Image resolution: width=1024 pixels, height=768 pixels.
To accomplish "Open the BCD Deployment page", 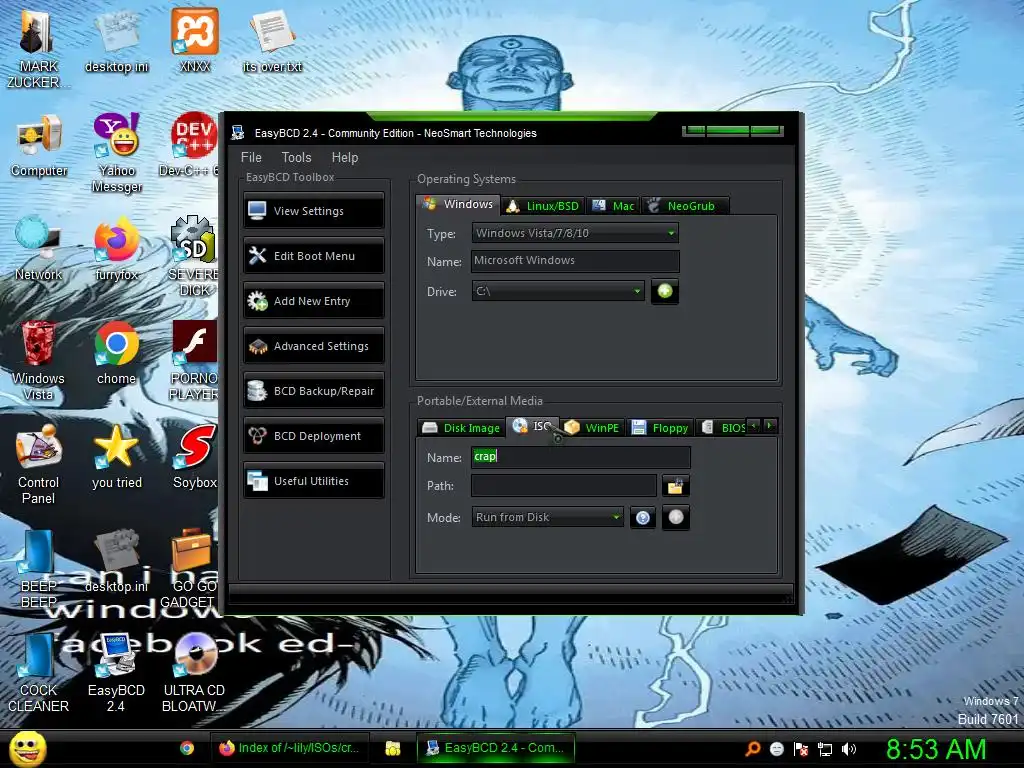I will [x=313, y=436].
